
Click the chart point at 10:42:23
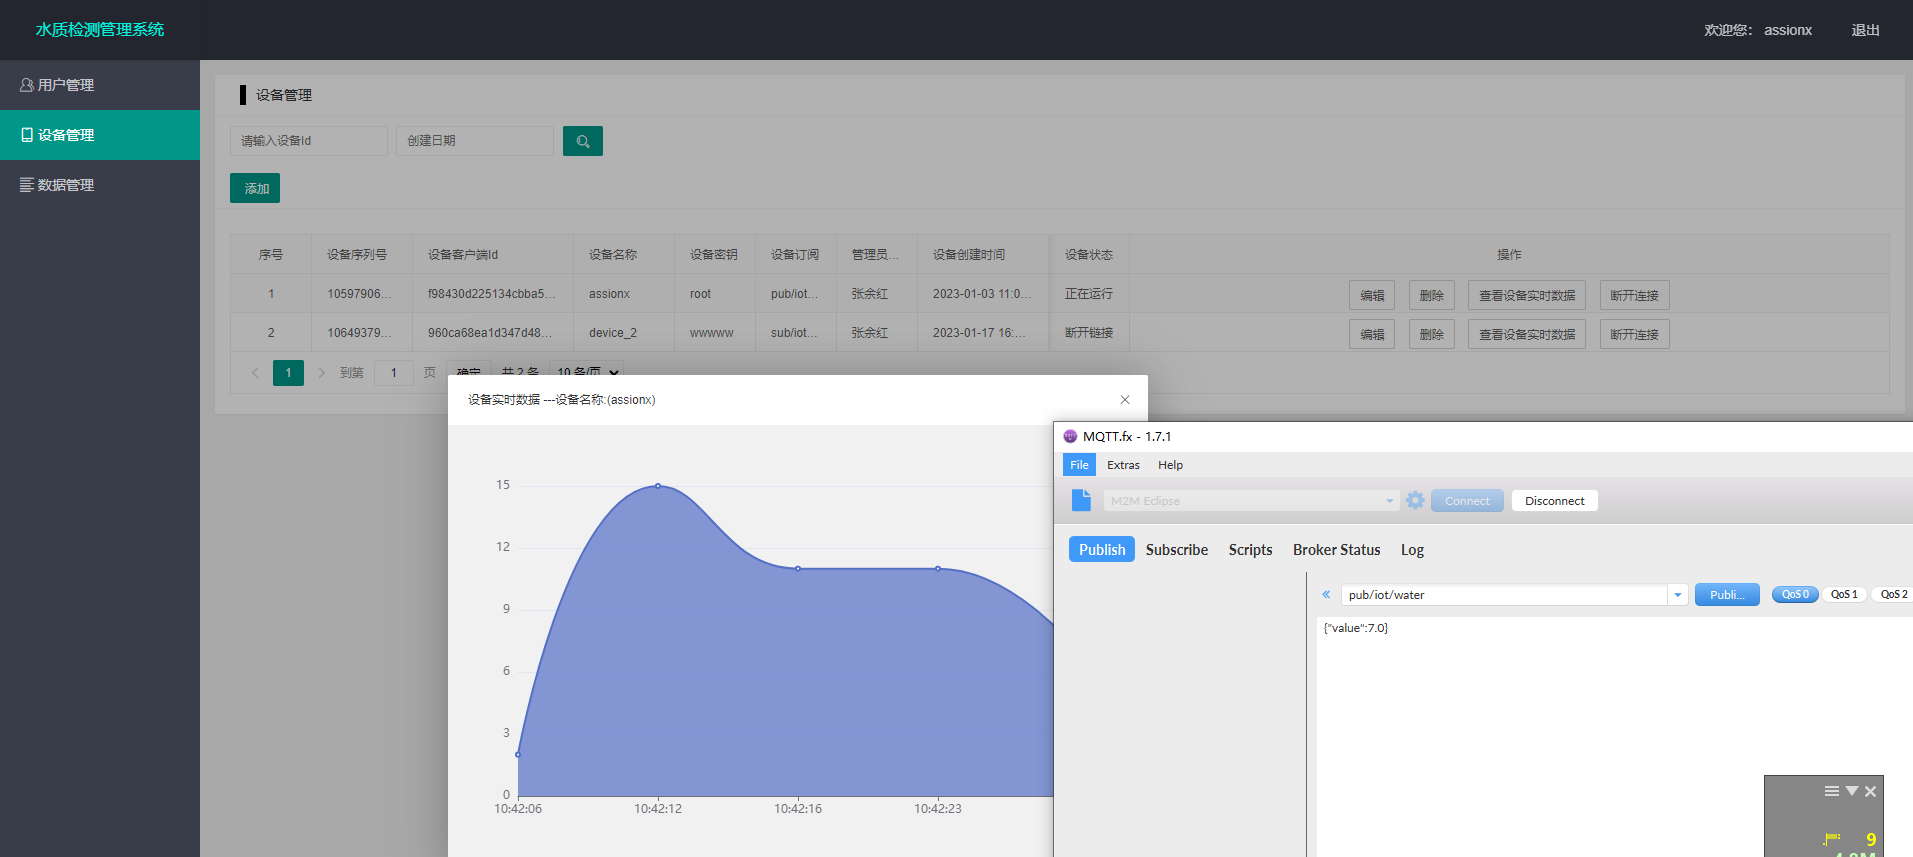pos(938,568)
